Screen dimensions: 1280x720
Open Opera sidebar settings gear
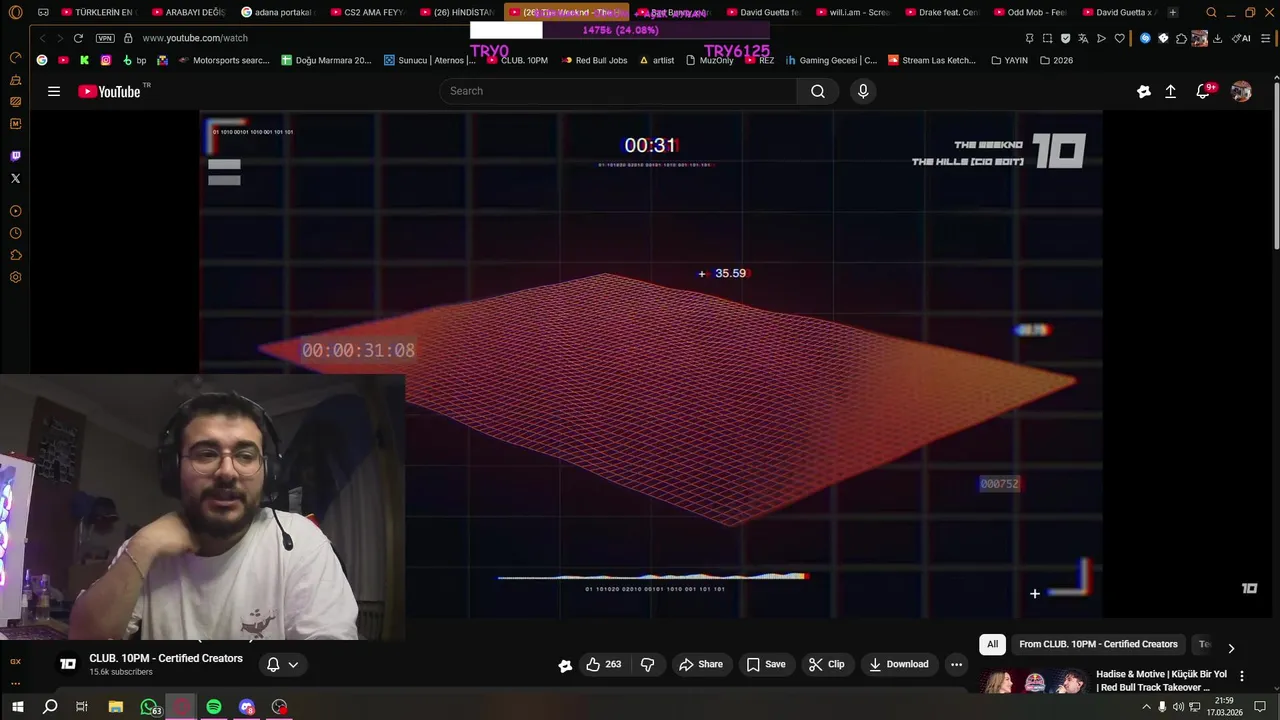tap(15, 277)
